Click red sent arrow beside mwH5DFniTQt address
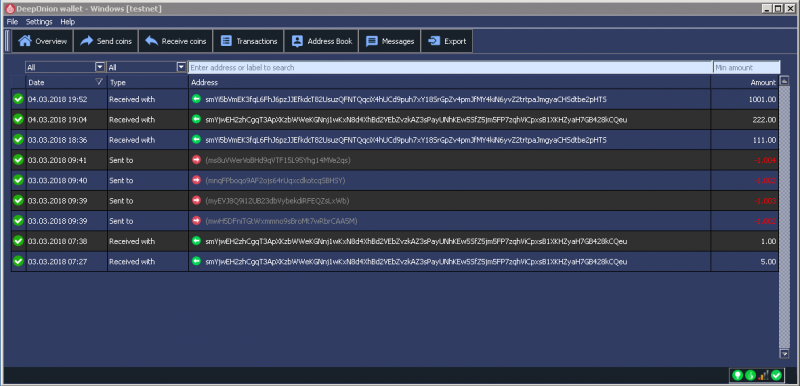Image resolution: width=800 pixels, height=386 pixels. [x=196, y=221]
